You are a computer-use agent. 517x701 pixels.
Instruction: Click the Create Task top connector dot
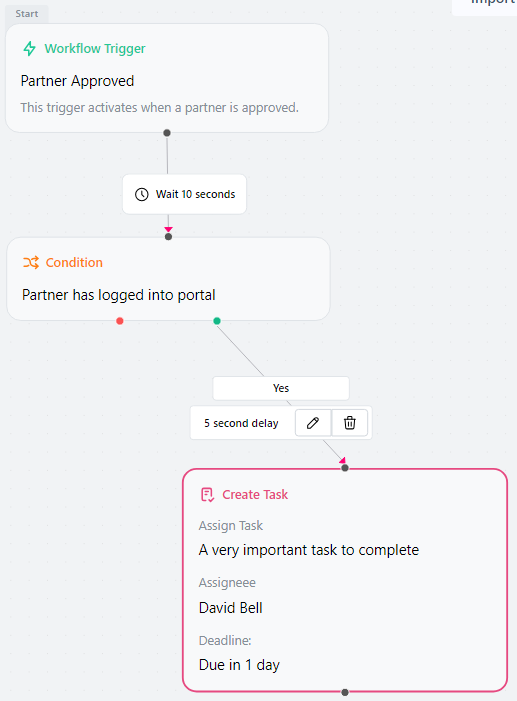click(x=345, y=468)
